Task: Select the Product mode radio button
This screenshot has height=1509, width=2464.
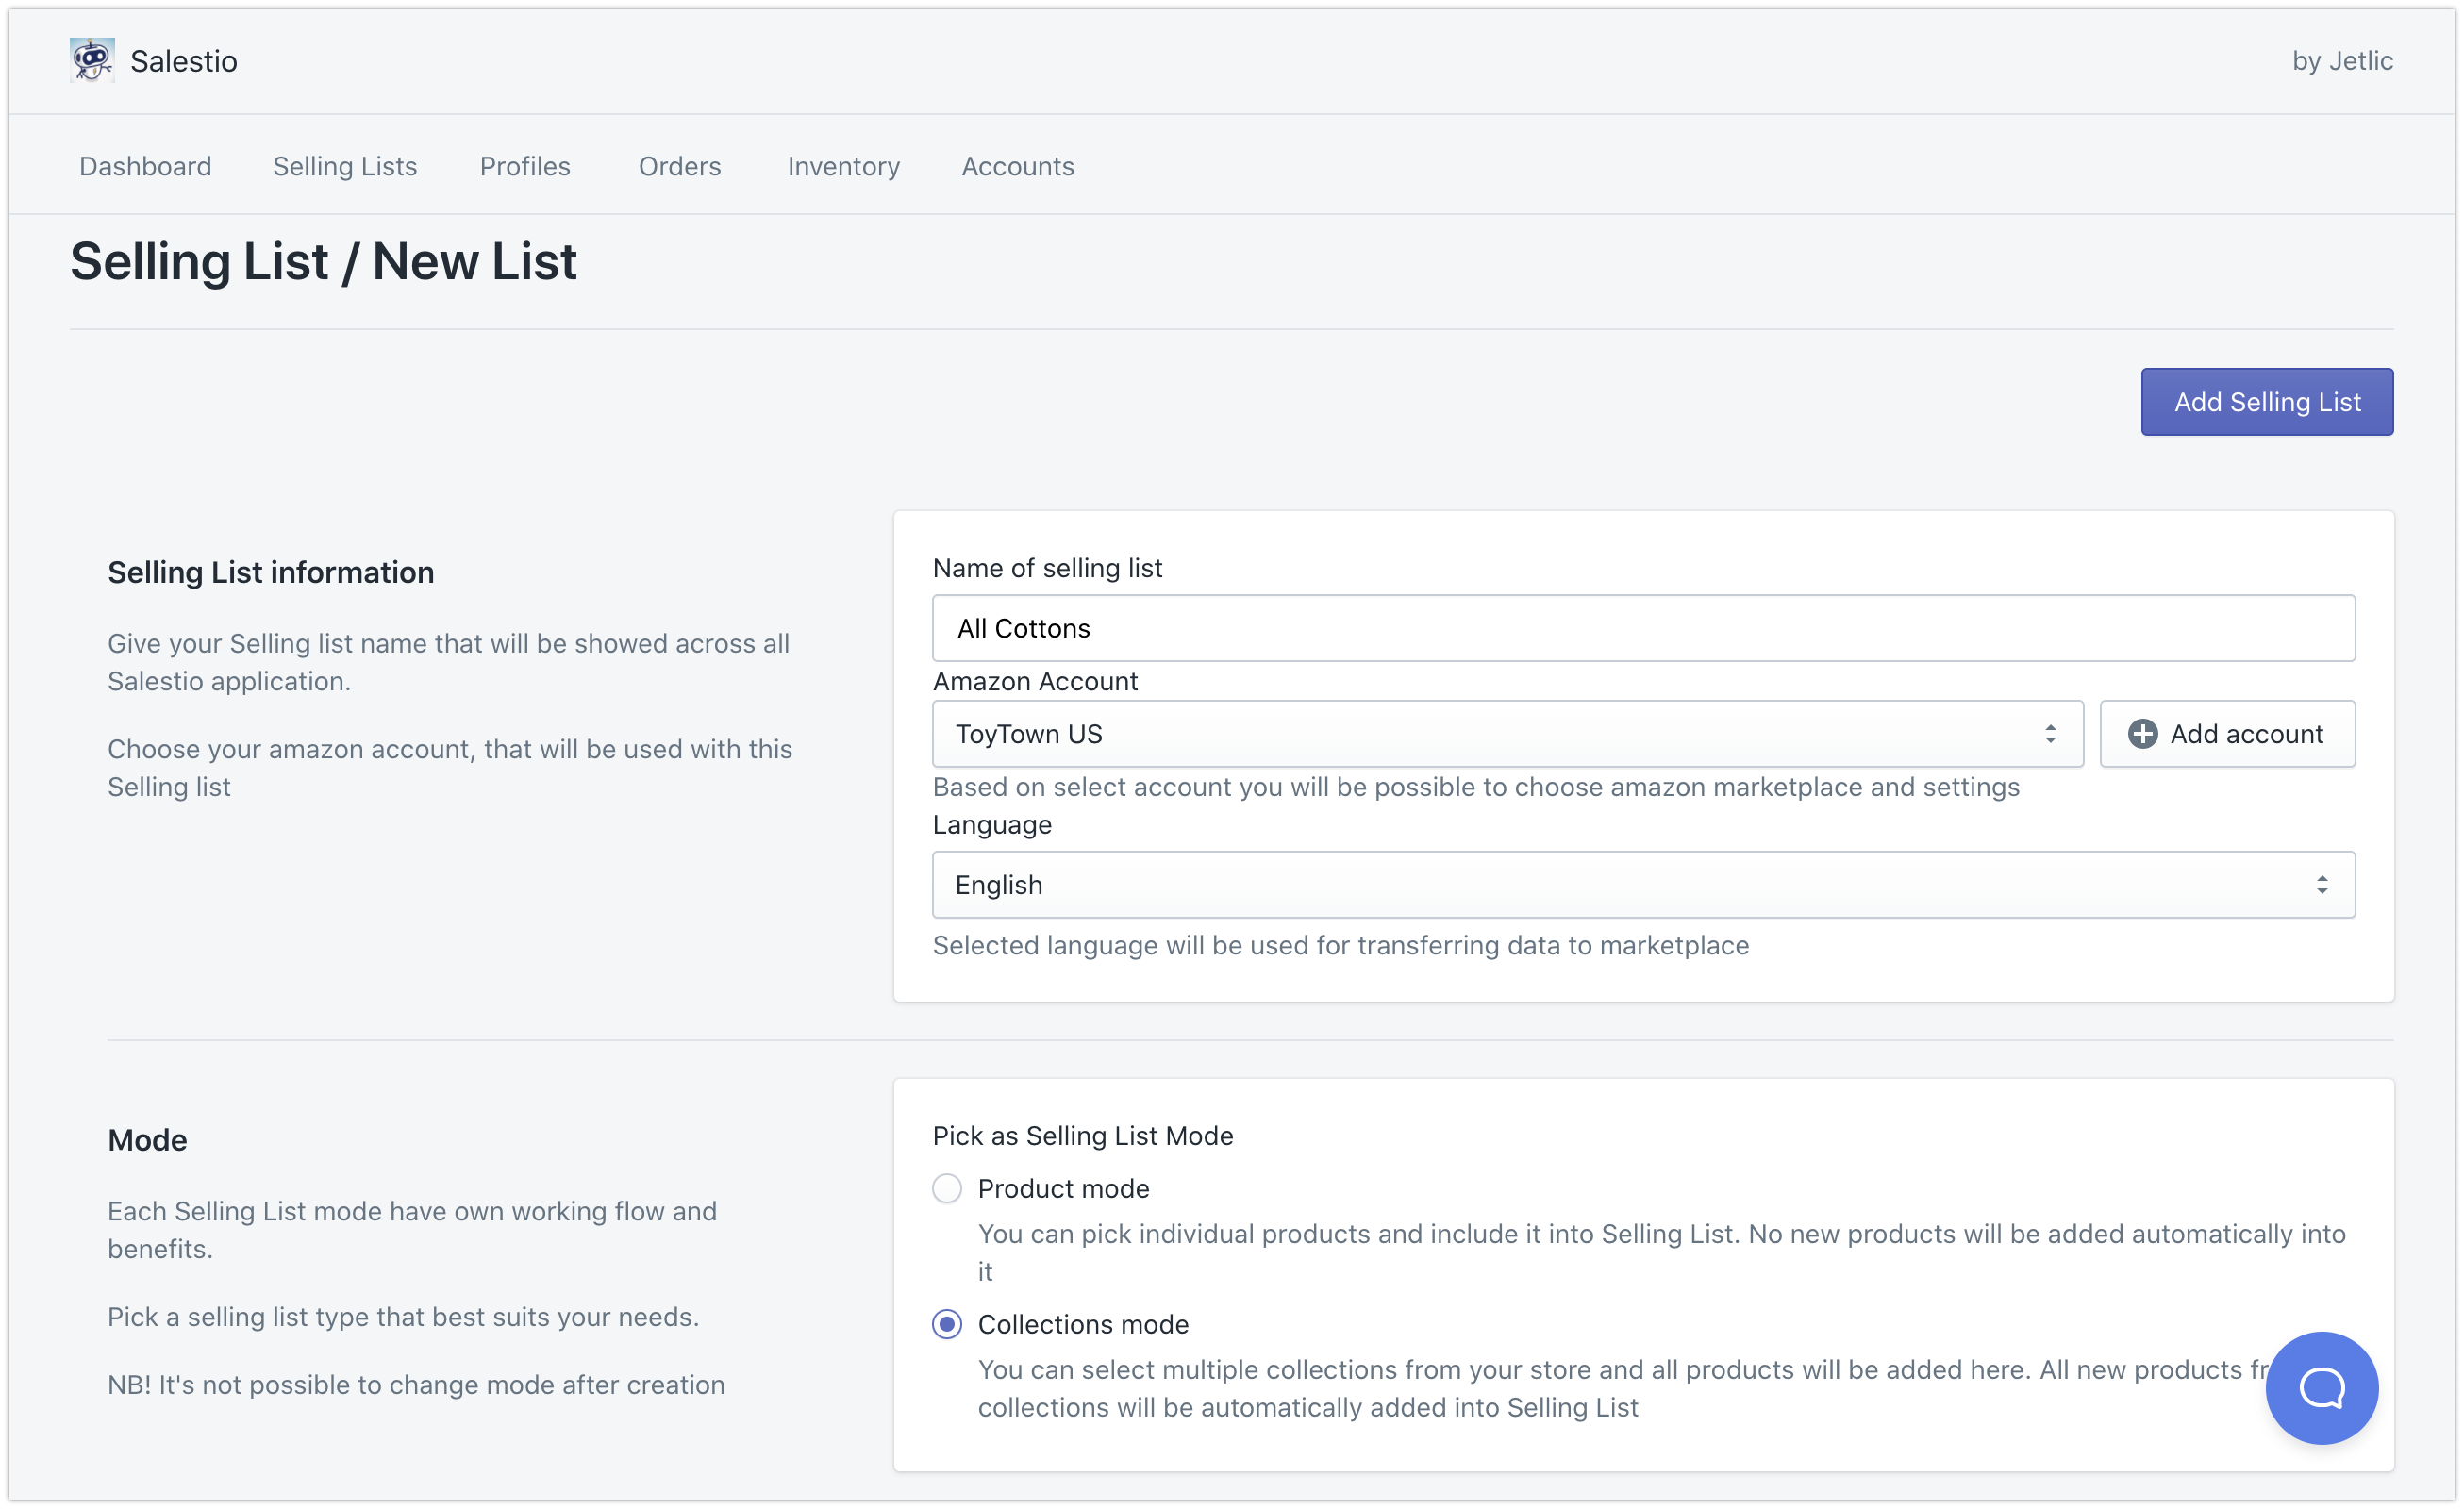Action: click(x=946, y=1188)
